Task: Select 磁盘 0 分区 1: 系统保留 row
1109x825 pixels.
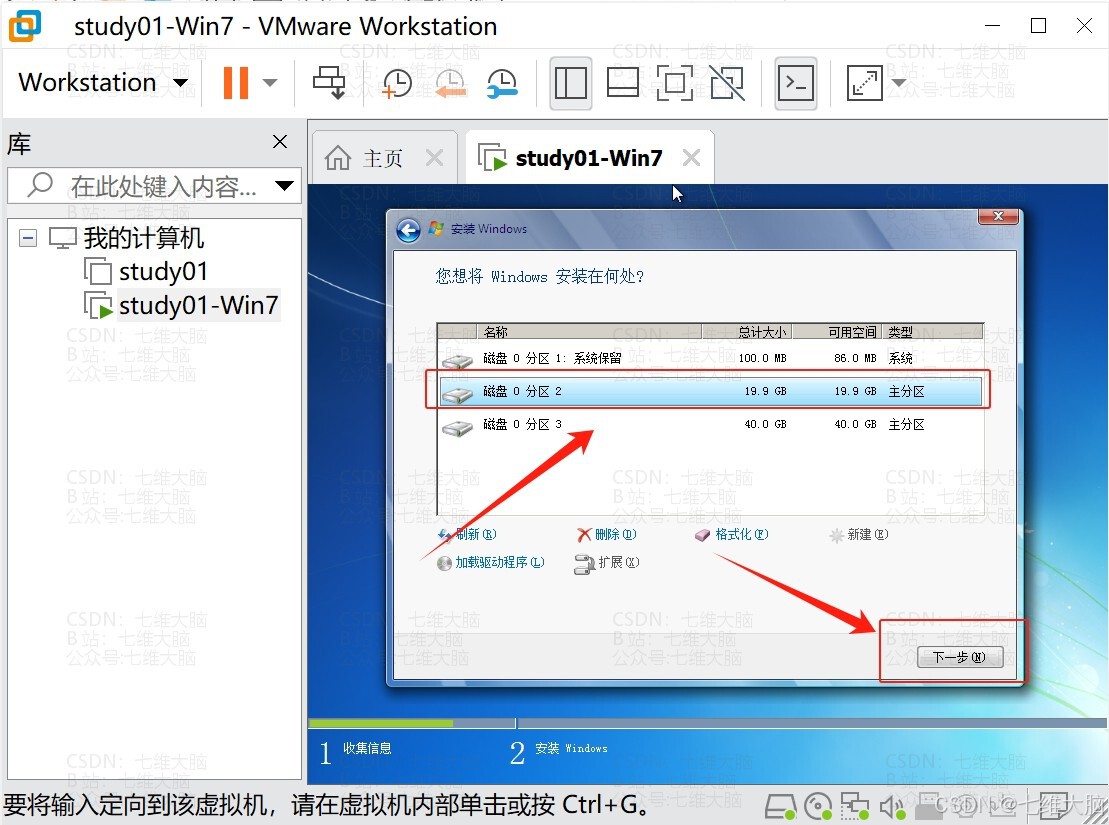Action: pyautogui.click(x=710, y=358)
